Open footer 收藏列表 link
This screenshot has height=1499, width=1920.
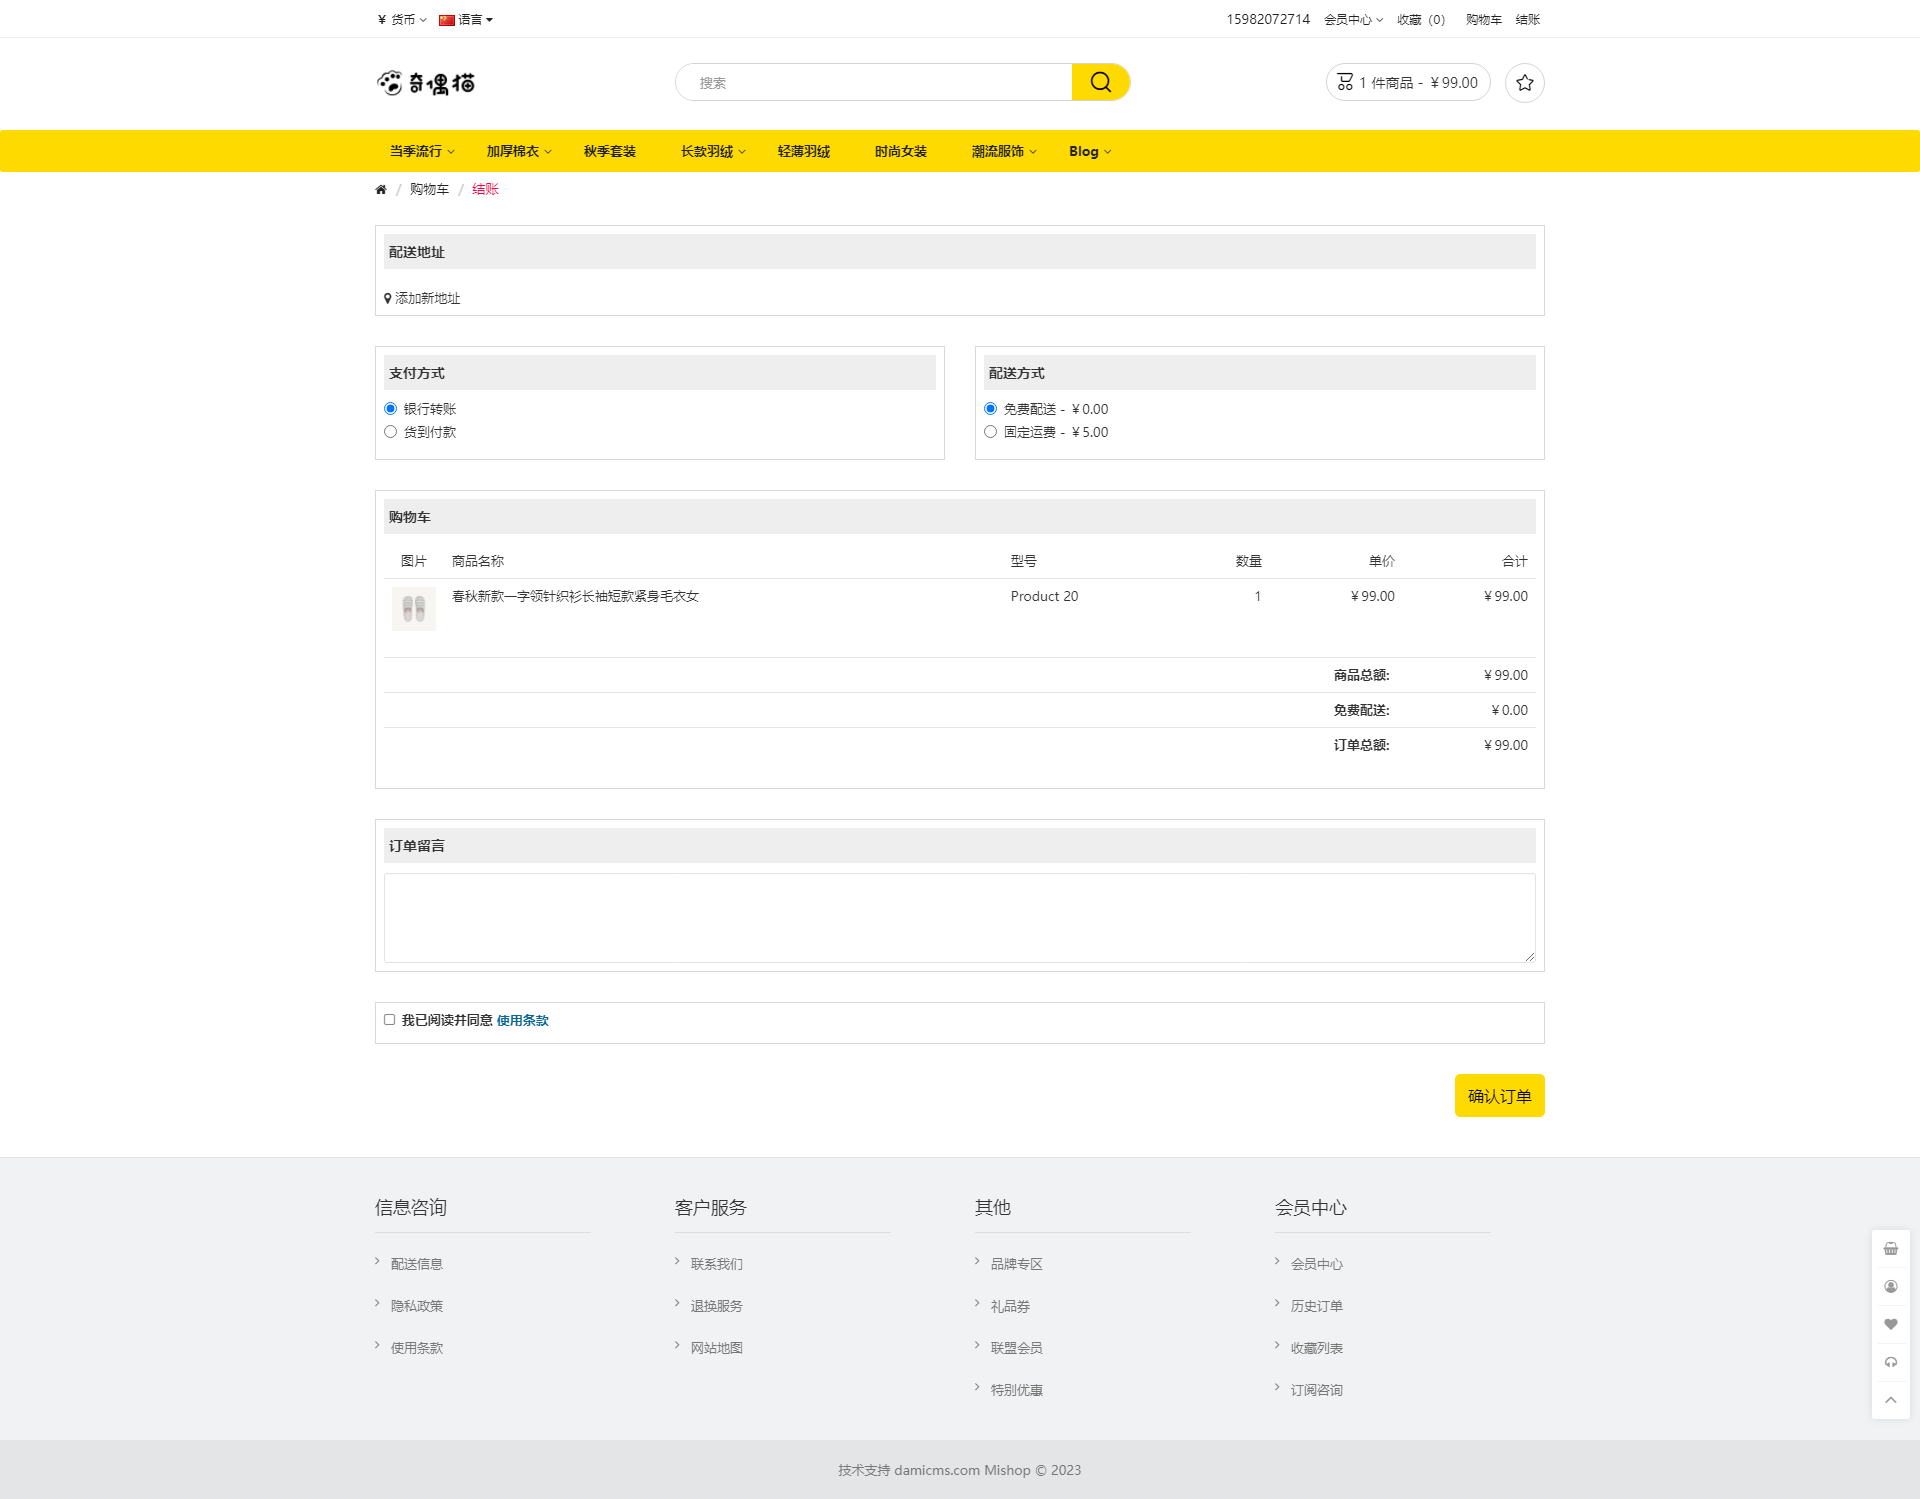(1317, 1349)
